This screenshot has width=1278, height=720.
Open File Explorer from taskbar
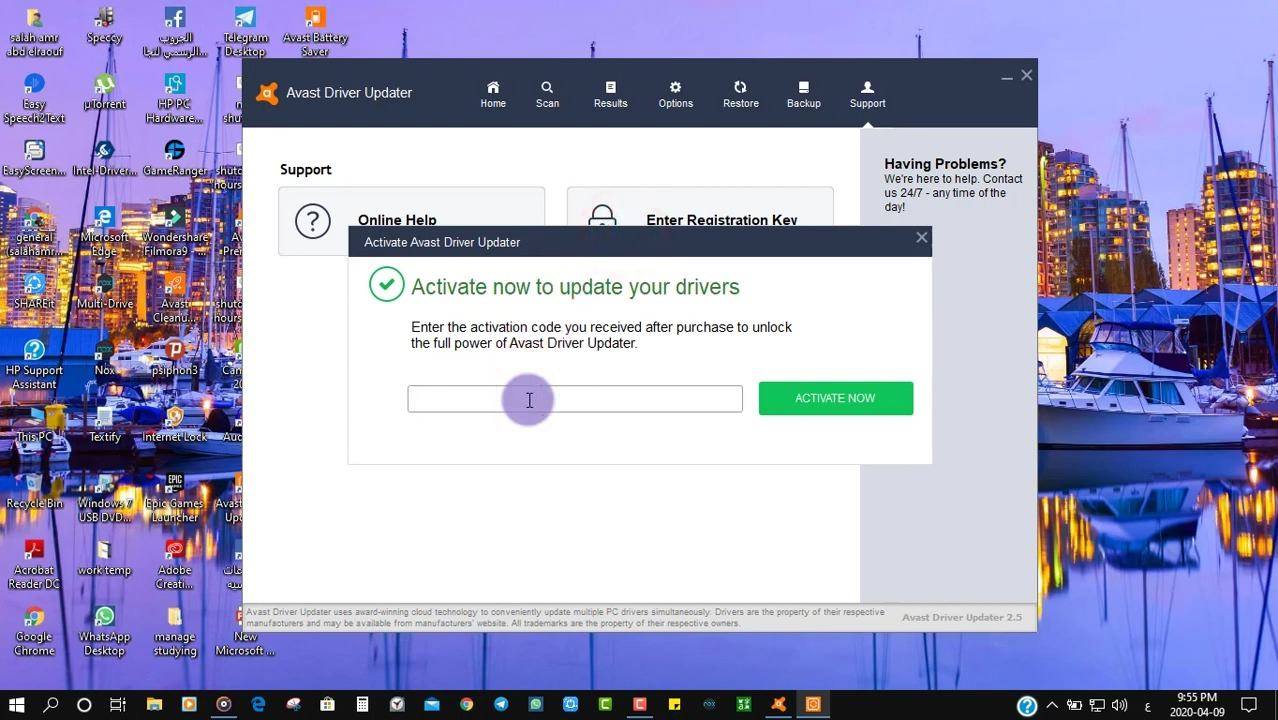(x=153, y=704)
